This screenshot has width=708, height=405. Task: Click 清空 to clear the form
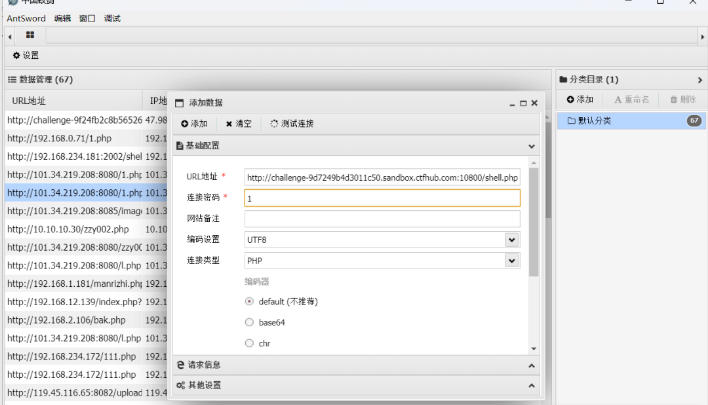[238, 123]
